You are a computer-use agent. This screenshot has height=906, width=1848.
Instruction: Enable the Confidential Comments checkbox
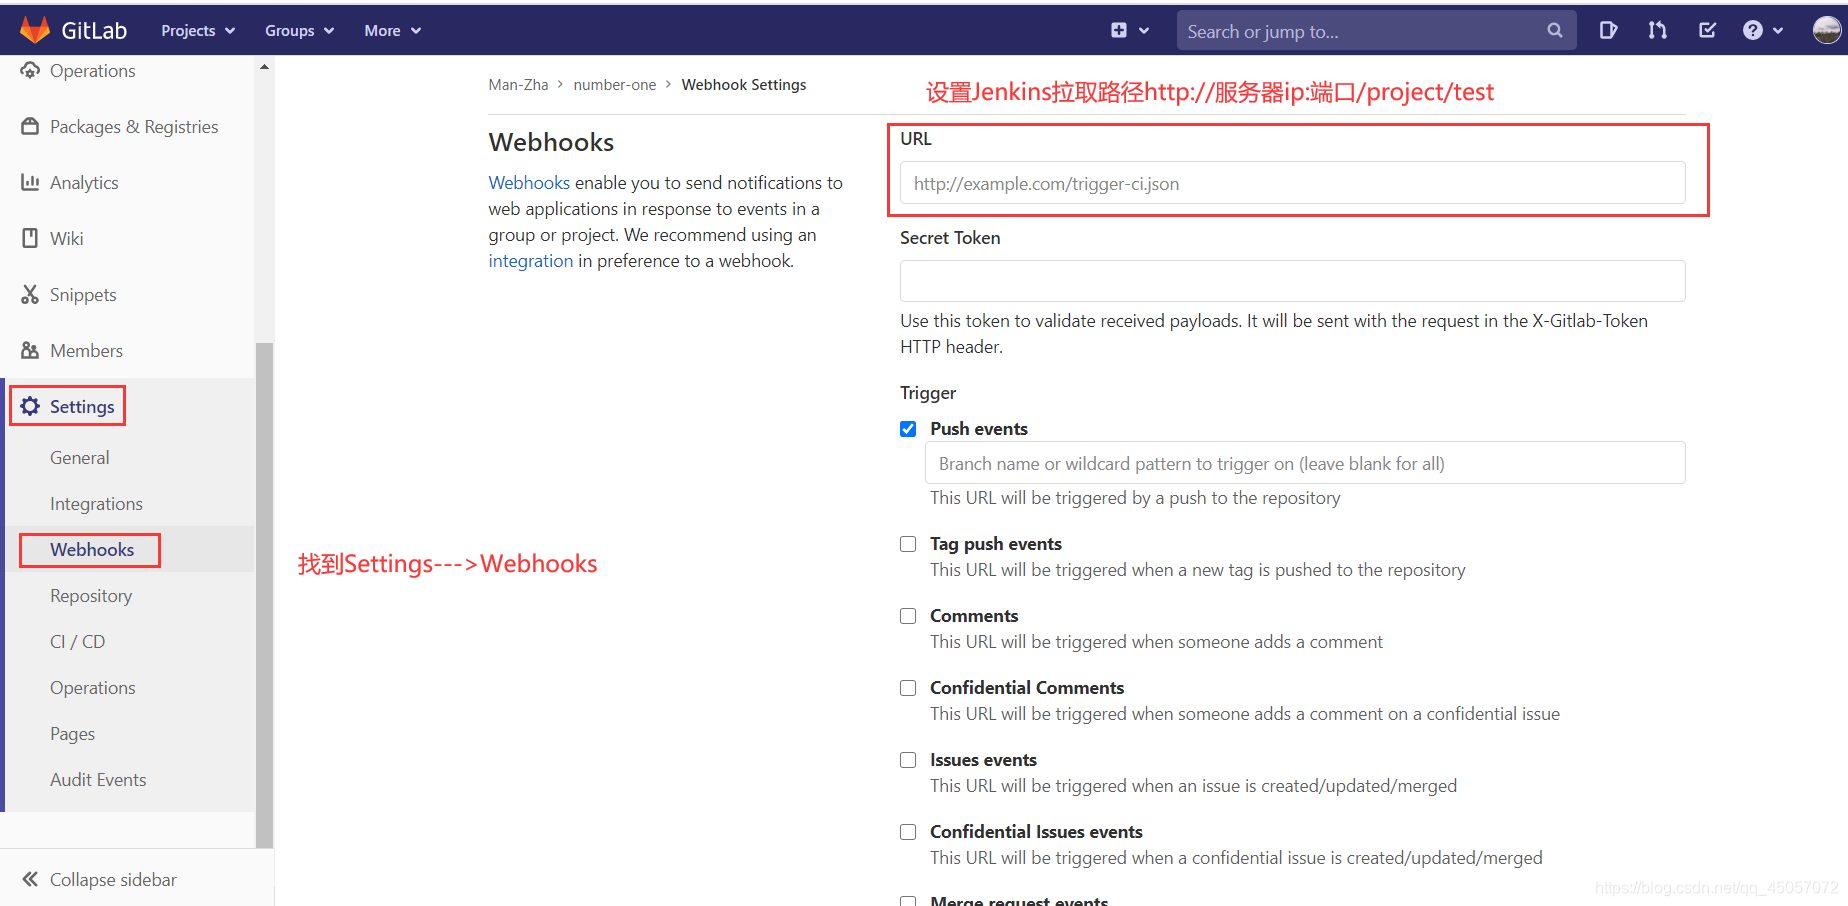[908, 688]
